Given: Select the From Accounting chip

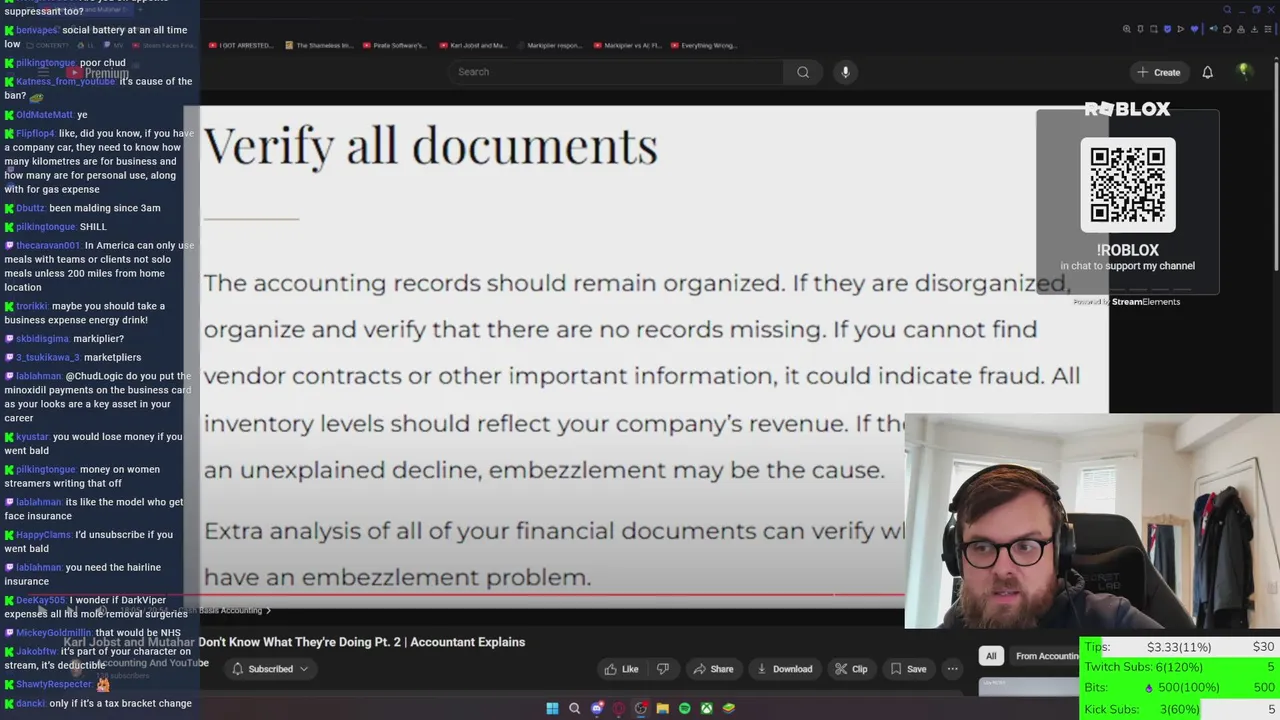Looking at the screenshot, I should (x=1046, y=656).
